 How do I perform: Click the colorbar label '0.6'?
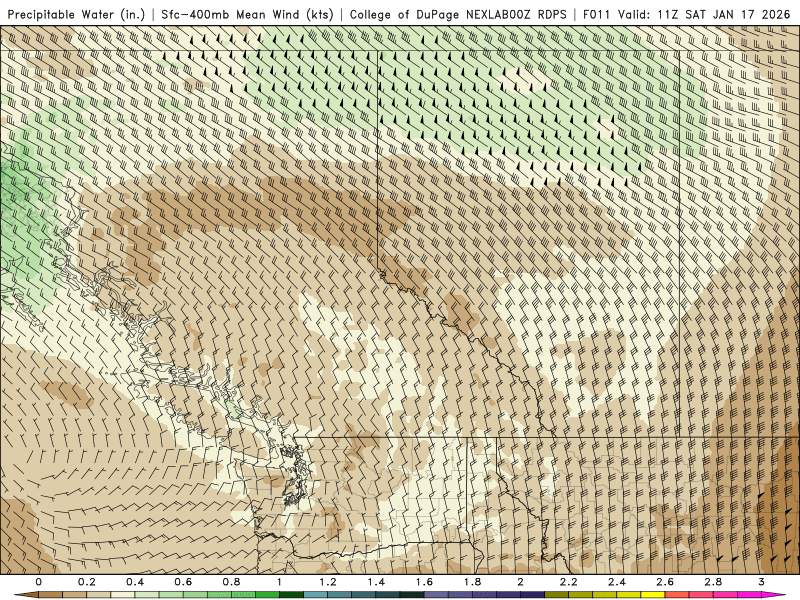183,582
